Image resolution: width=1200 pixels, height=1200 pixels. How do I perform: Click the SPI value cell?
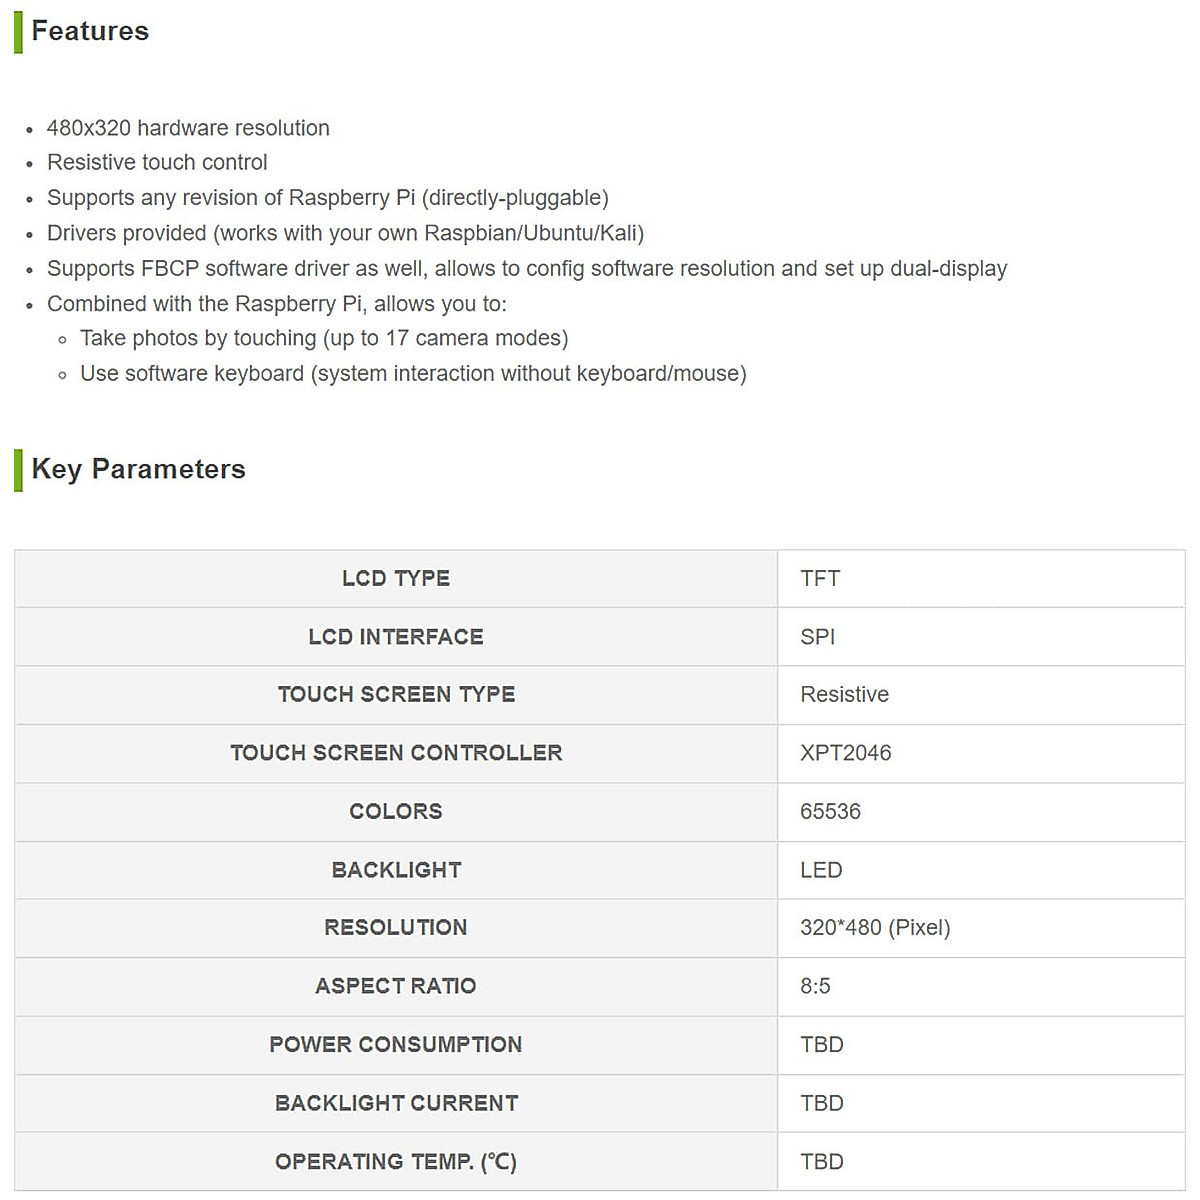point(817,637)
